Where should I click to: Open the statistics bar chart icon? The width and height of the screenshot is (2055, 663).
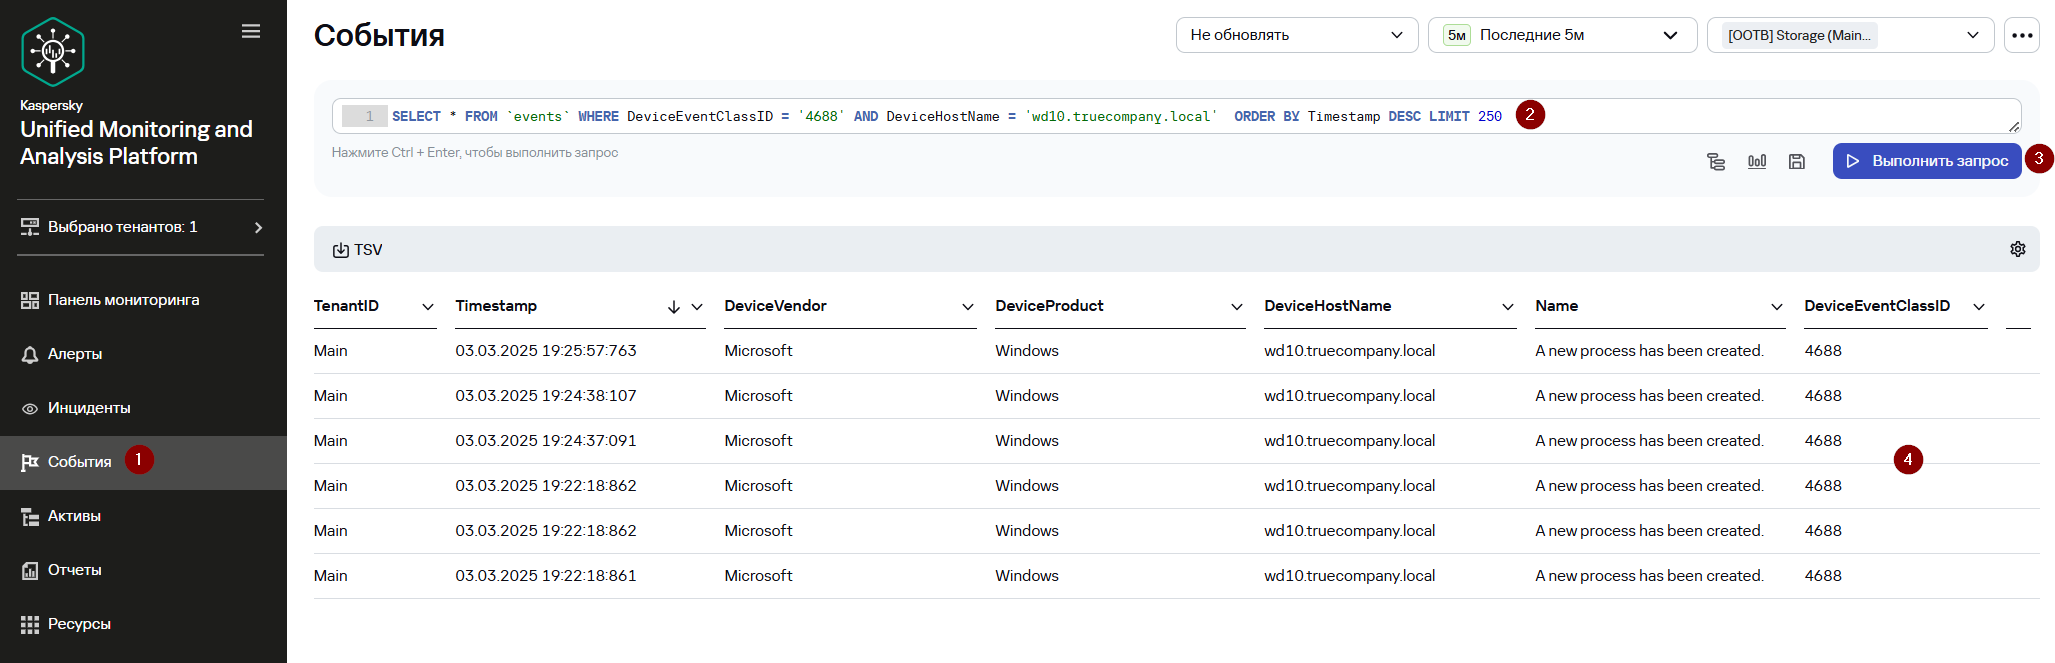[1757, 161]
